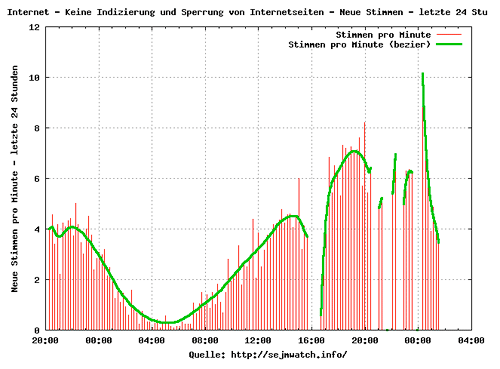500x369 pixels.
Task: Click the y-axis value 0
Action: click(37, 330)
